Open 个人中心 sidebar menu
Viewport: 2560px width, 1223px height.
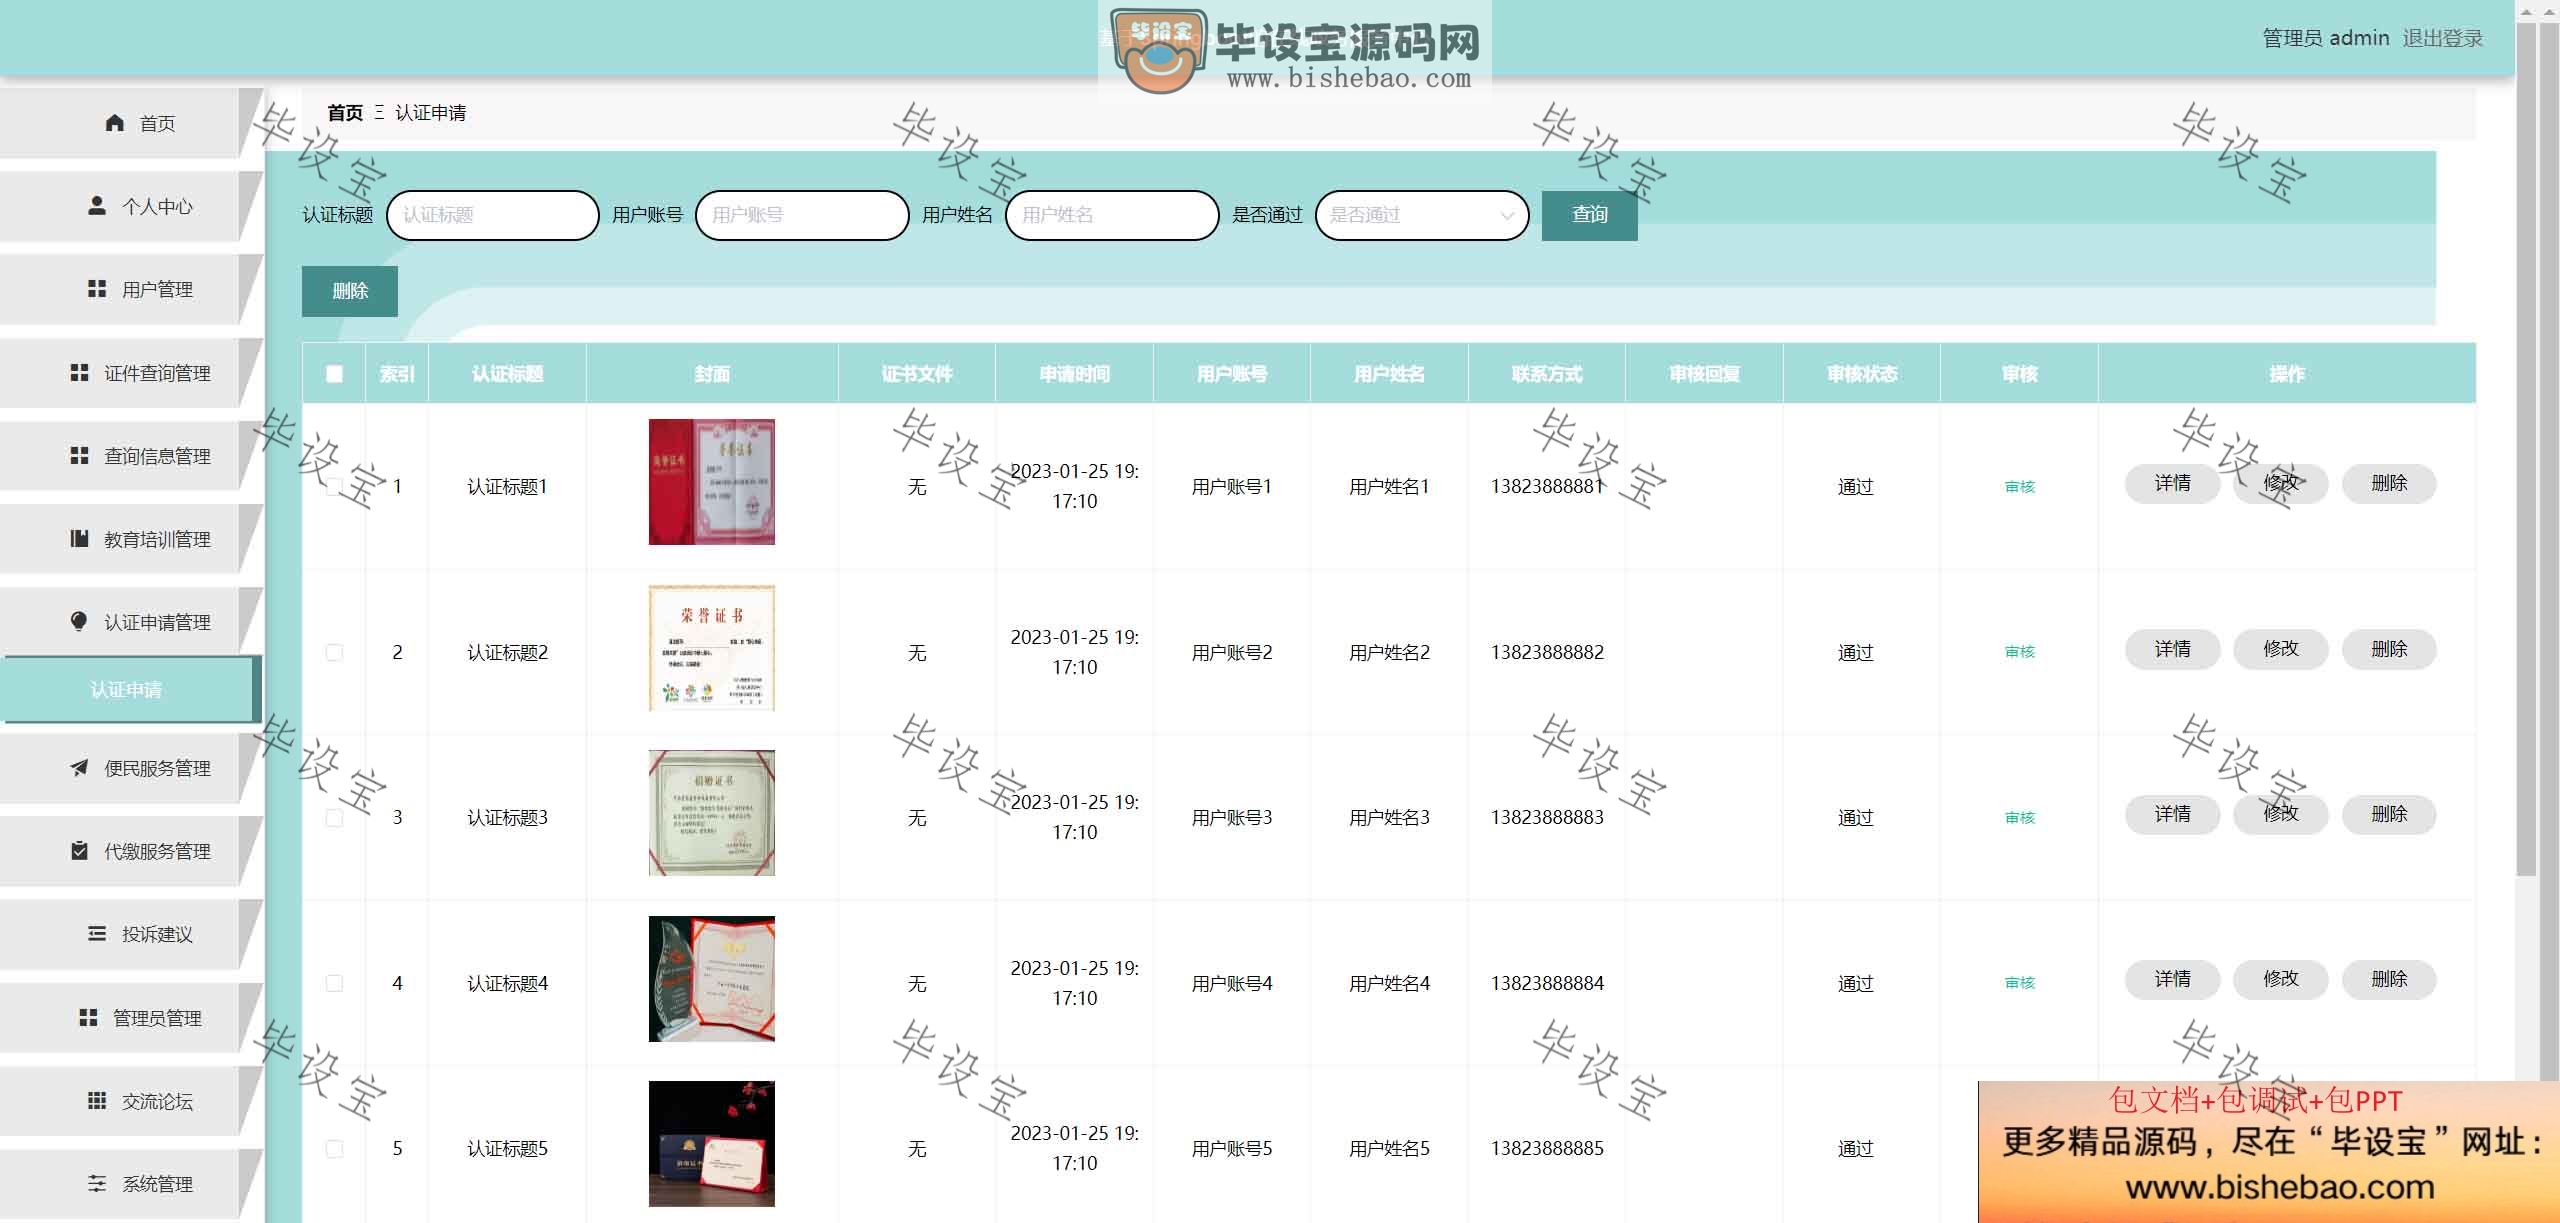[x=132, y=206]
